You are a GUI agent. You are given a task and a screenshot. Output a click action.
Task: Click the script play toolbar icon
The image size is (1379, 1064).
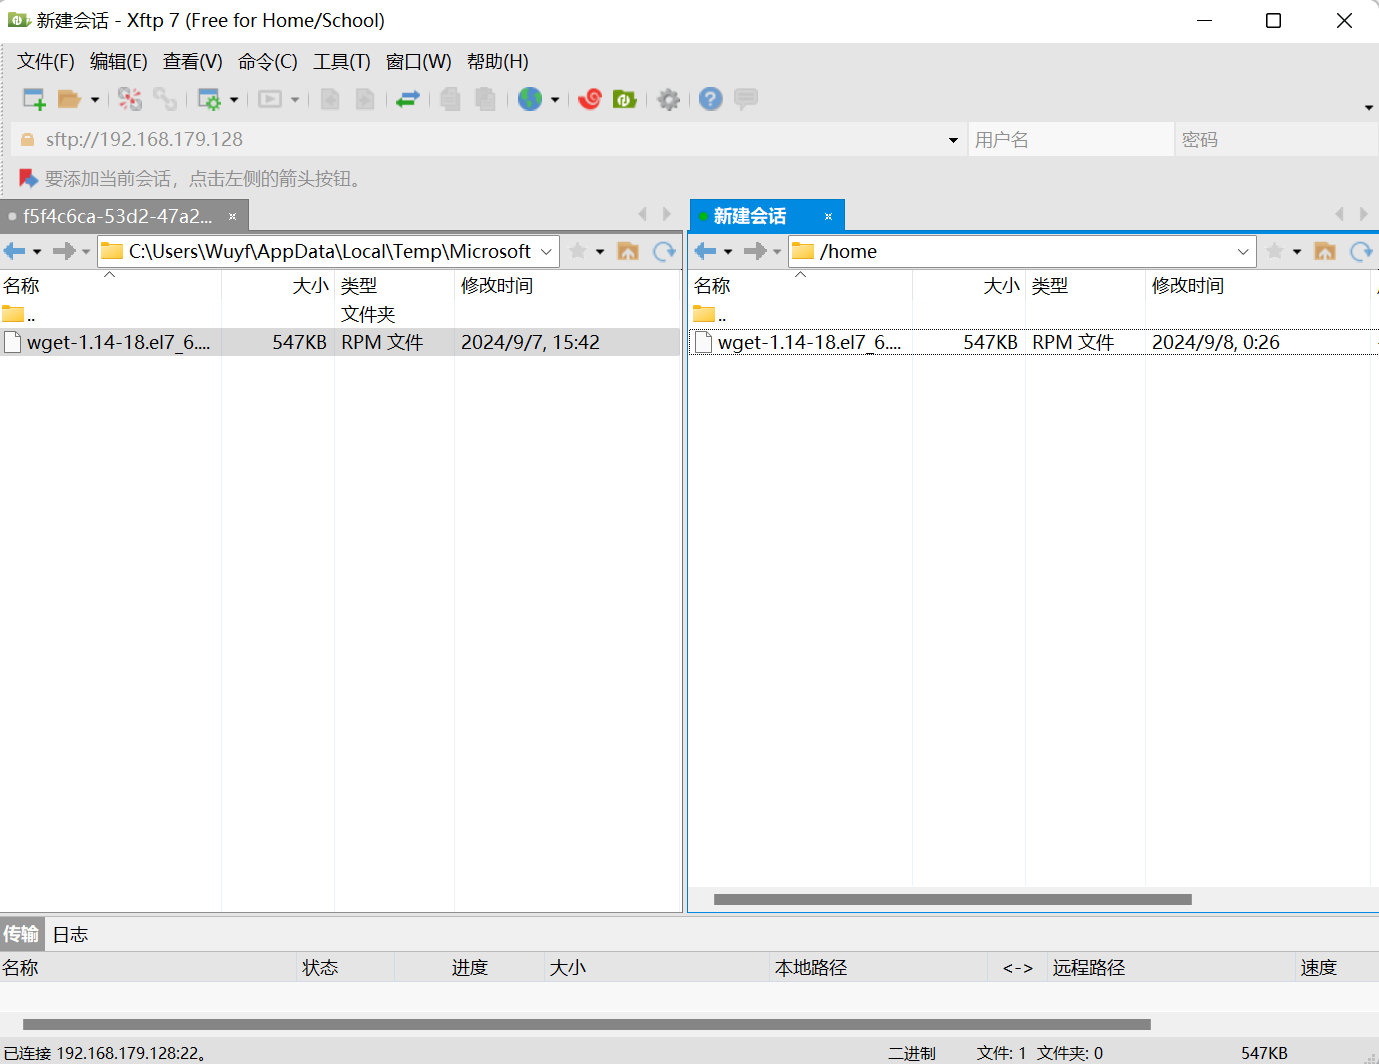point(270,99)
